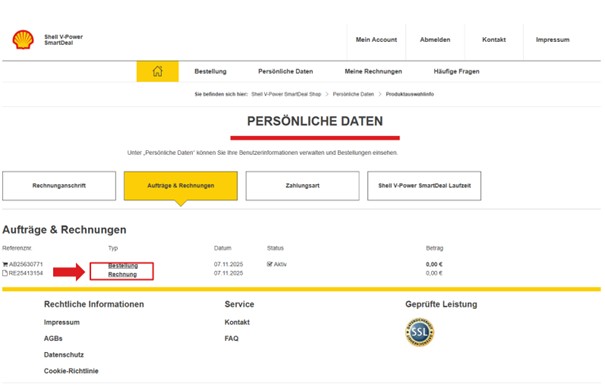Open Persönliche Daten menu item
The image size is (605, 387).
point(286,71)
